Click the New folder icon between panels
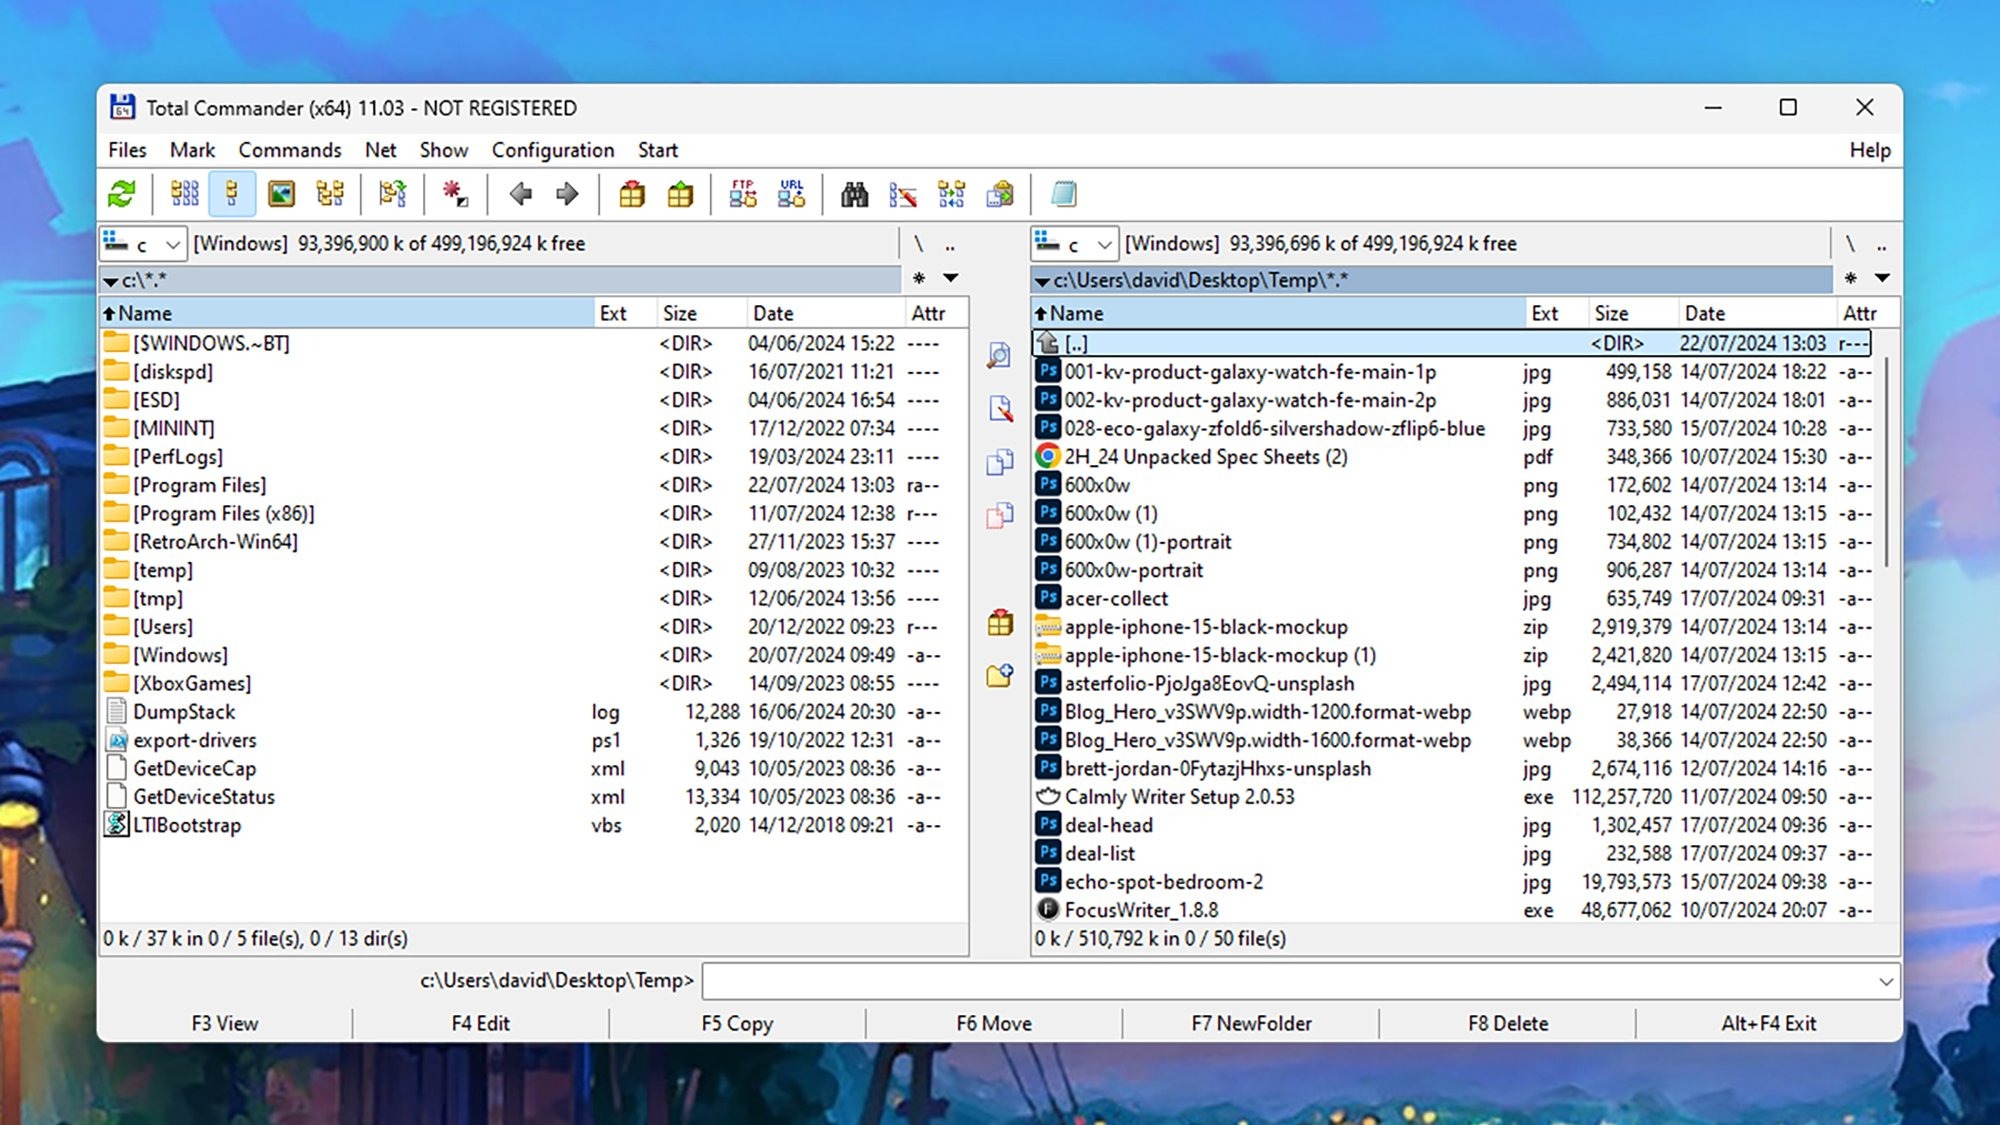2000x1125 pixels. click(x=1000, y=676)
